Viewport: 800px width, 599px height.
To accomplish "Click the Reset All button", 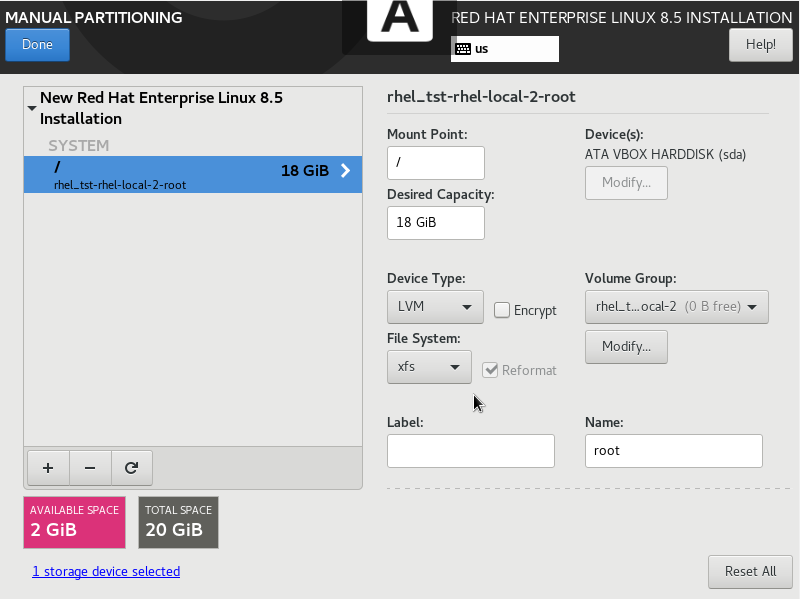I will point(751,571).
